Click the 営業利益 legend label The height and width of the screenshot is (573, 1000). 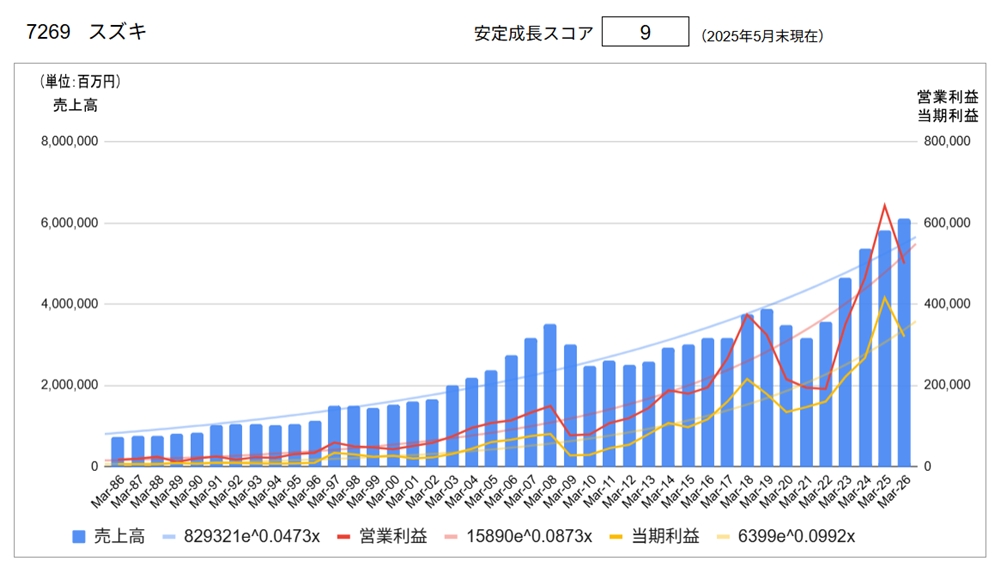(x=393, y=537)
